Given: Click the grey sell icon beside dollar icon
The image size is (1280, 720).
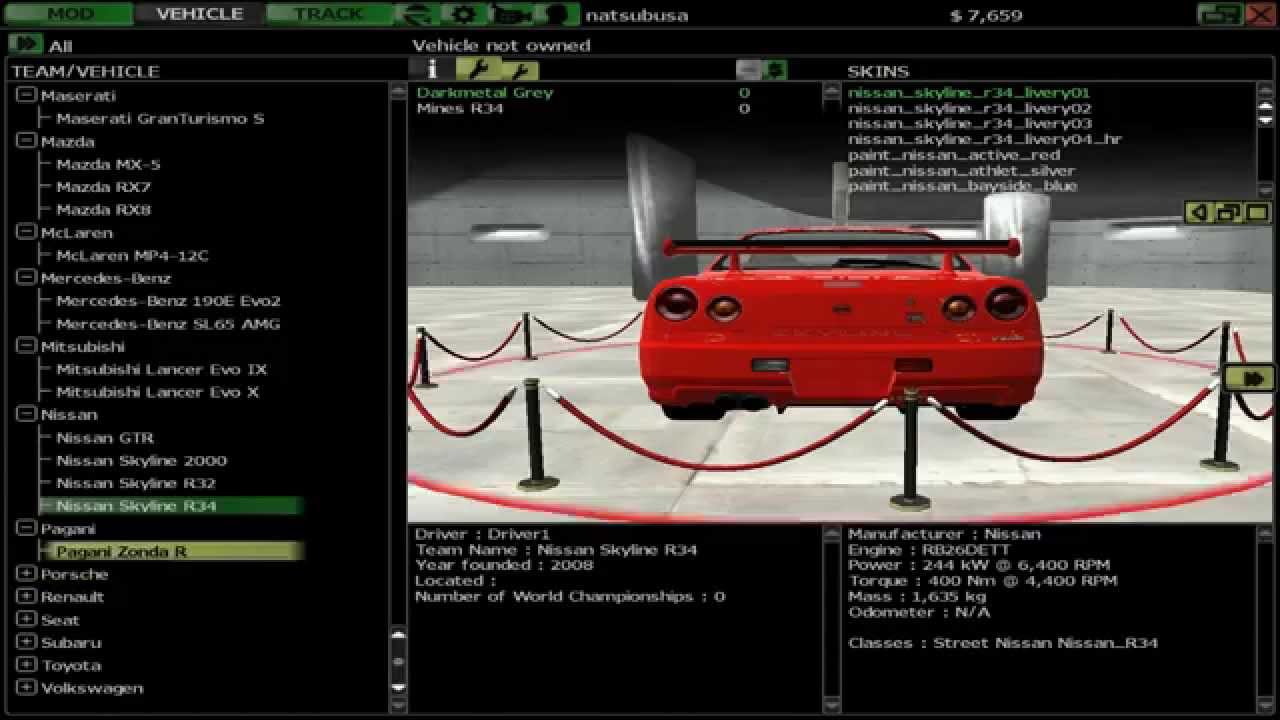Looking at the screenshot, I should (x=748, y=69).
